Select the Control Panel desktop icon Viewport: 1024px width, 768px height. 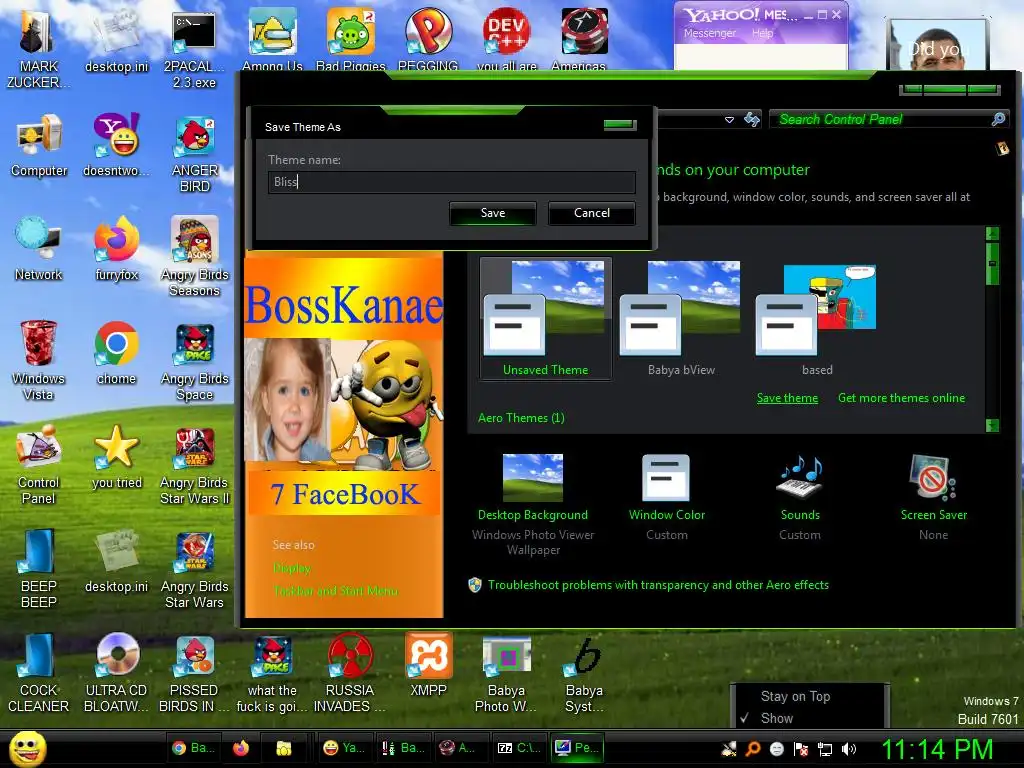click(x=39, y=465)
